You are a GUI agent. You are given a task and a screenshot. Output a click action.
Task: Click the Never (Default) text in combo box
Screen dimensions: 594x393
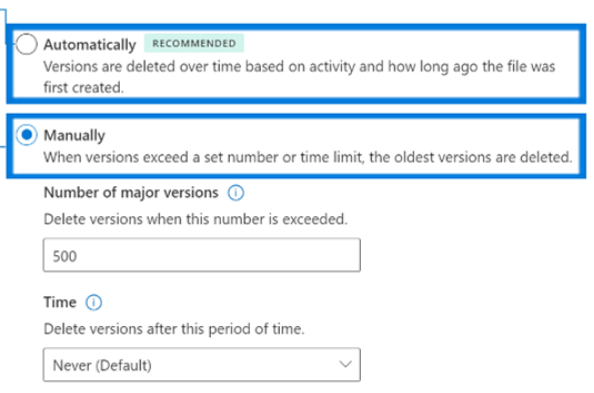102,365
